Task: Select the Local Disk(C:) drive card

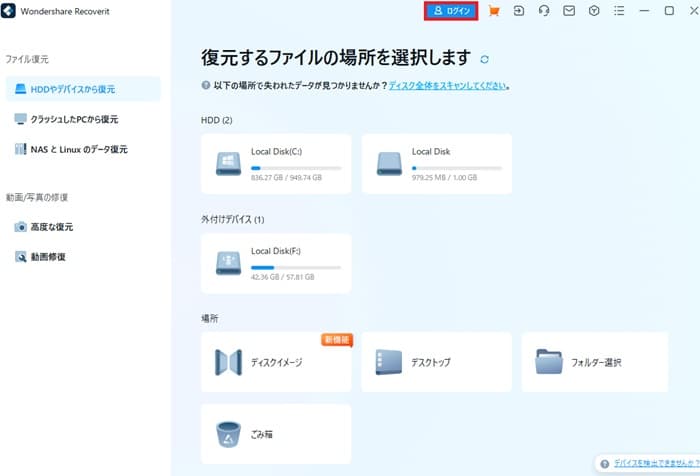Action: pos(276,164)
